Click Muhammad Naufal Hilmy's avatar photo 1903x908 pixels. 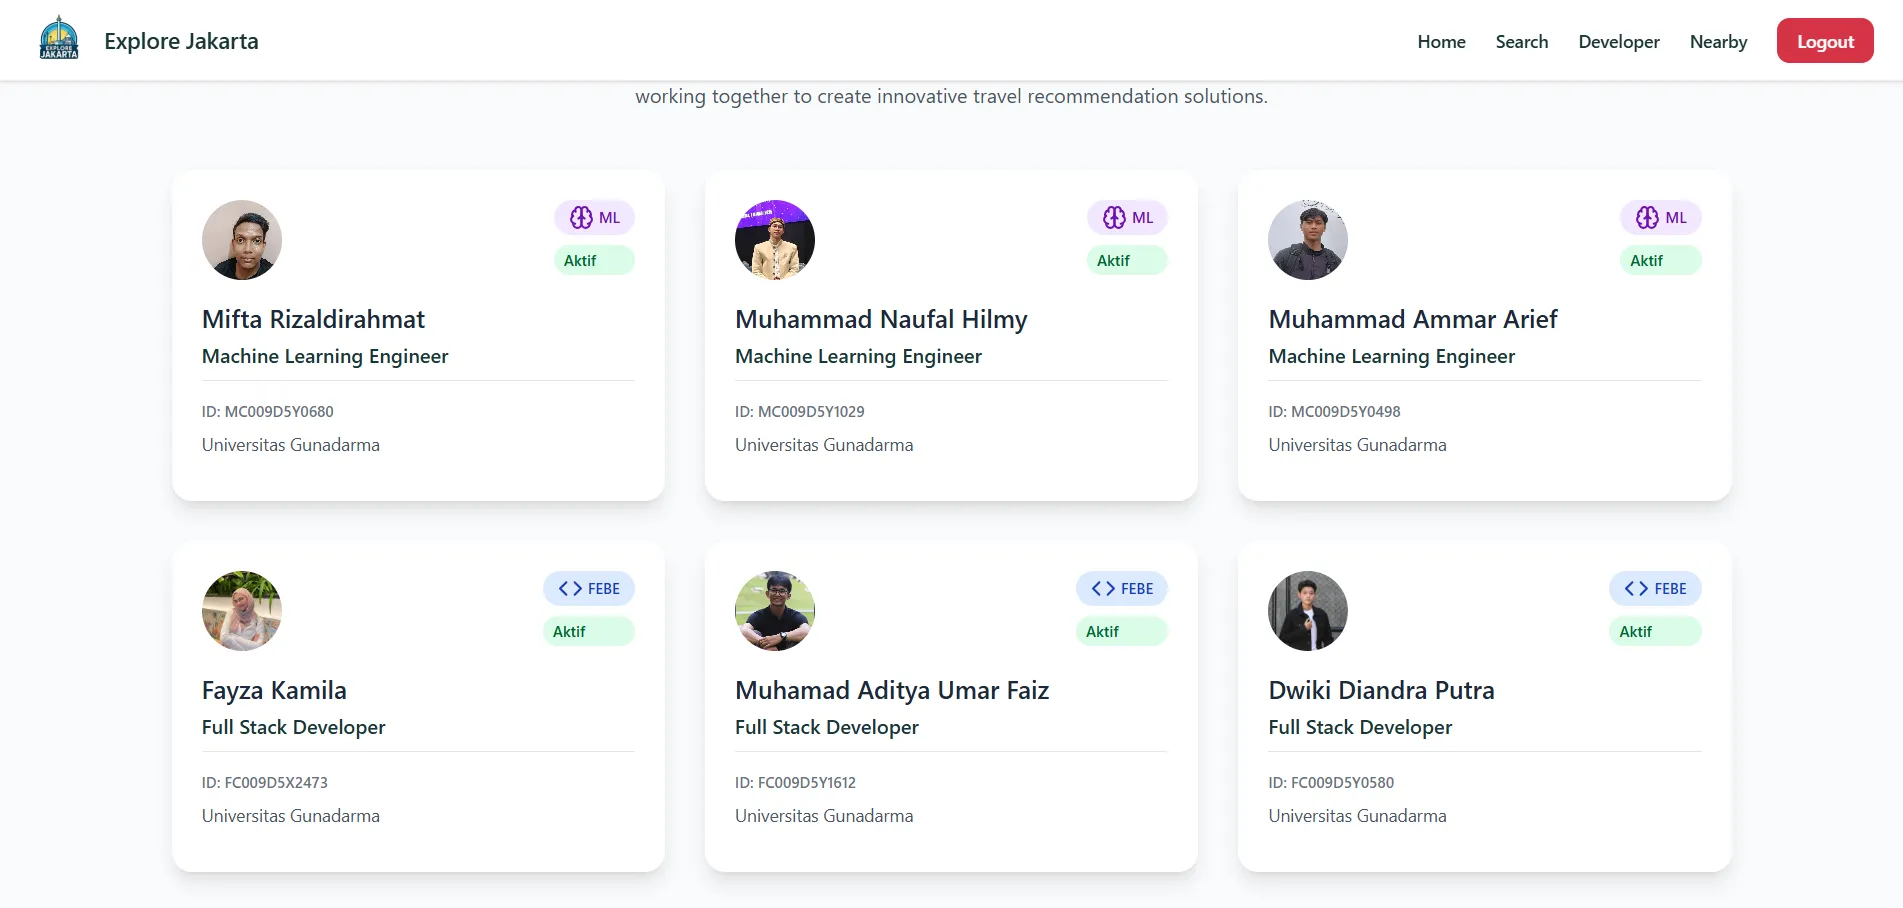(x=775, y=240)
